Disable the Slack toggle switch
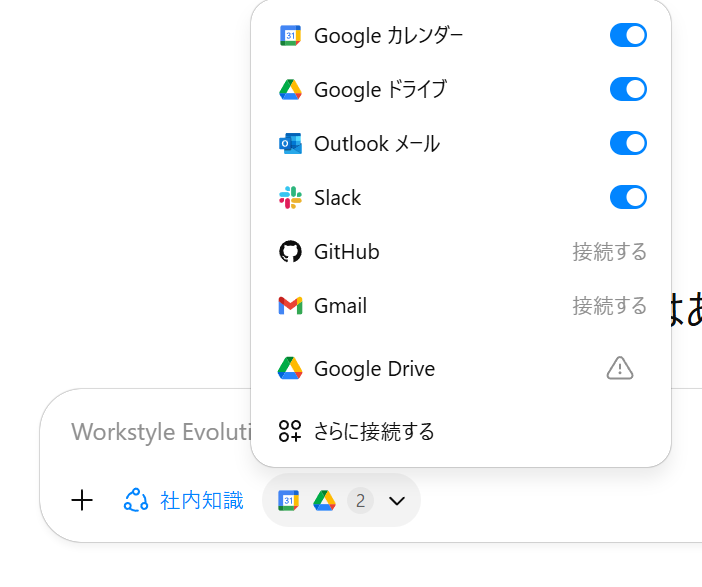This screenshot has width=702, height=587. (628, 197)
